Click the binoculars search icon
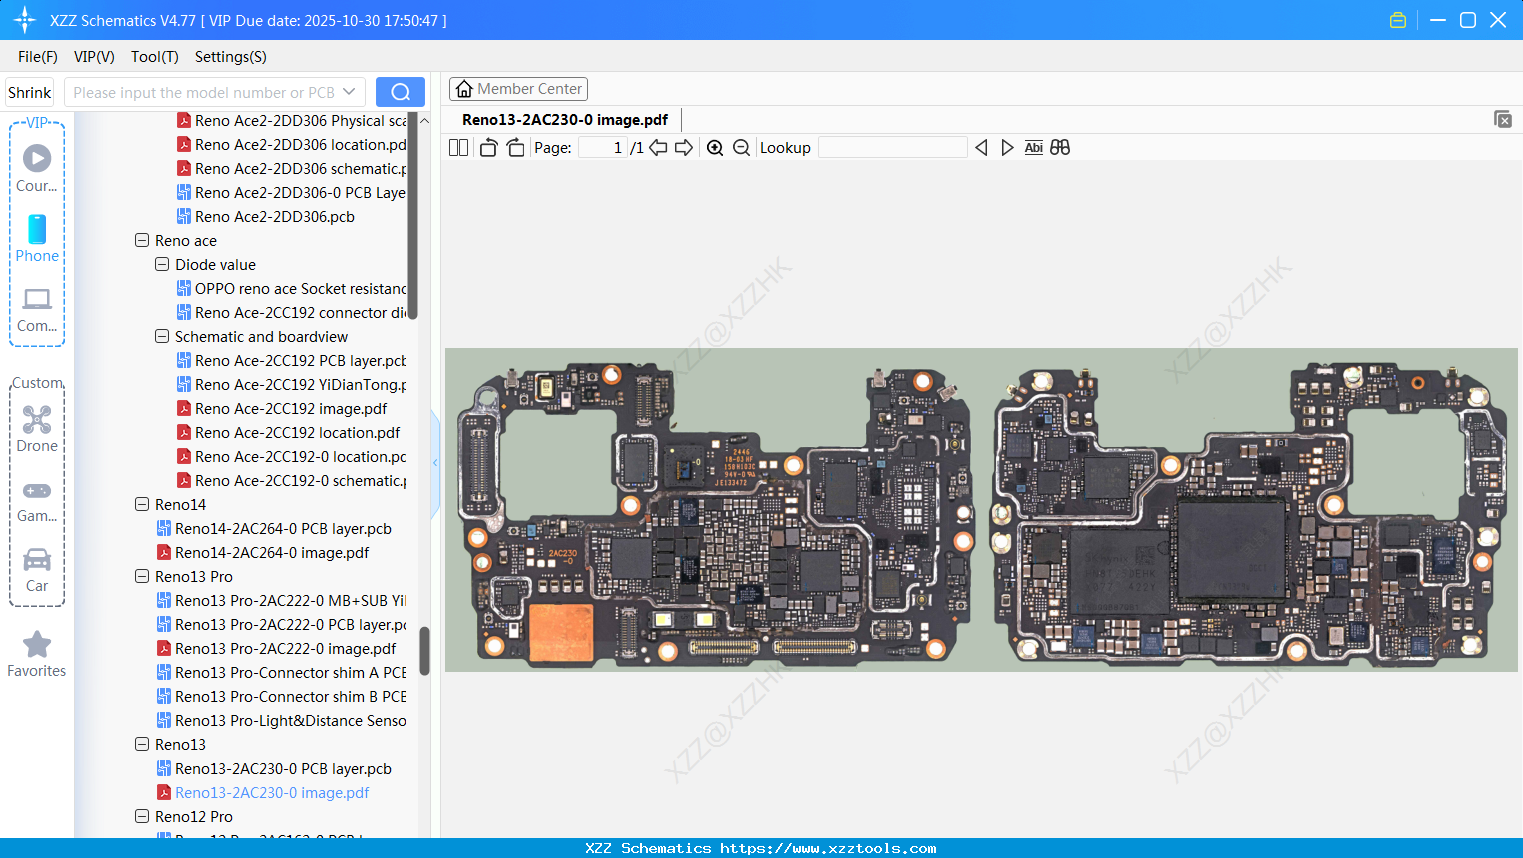Viewport: 1523px width, 858px height. [x=1060, y=148]
